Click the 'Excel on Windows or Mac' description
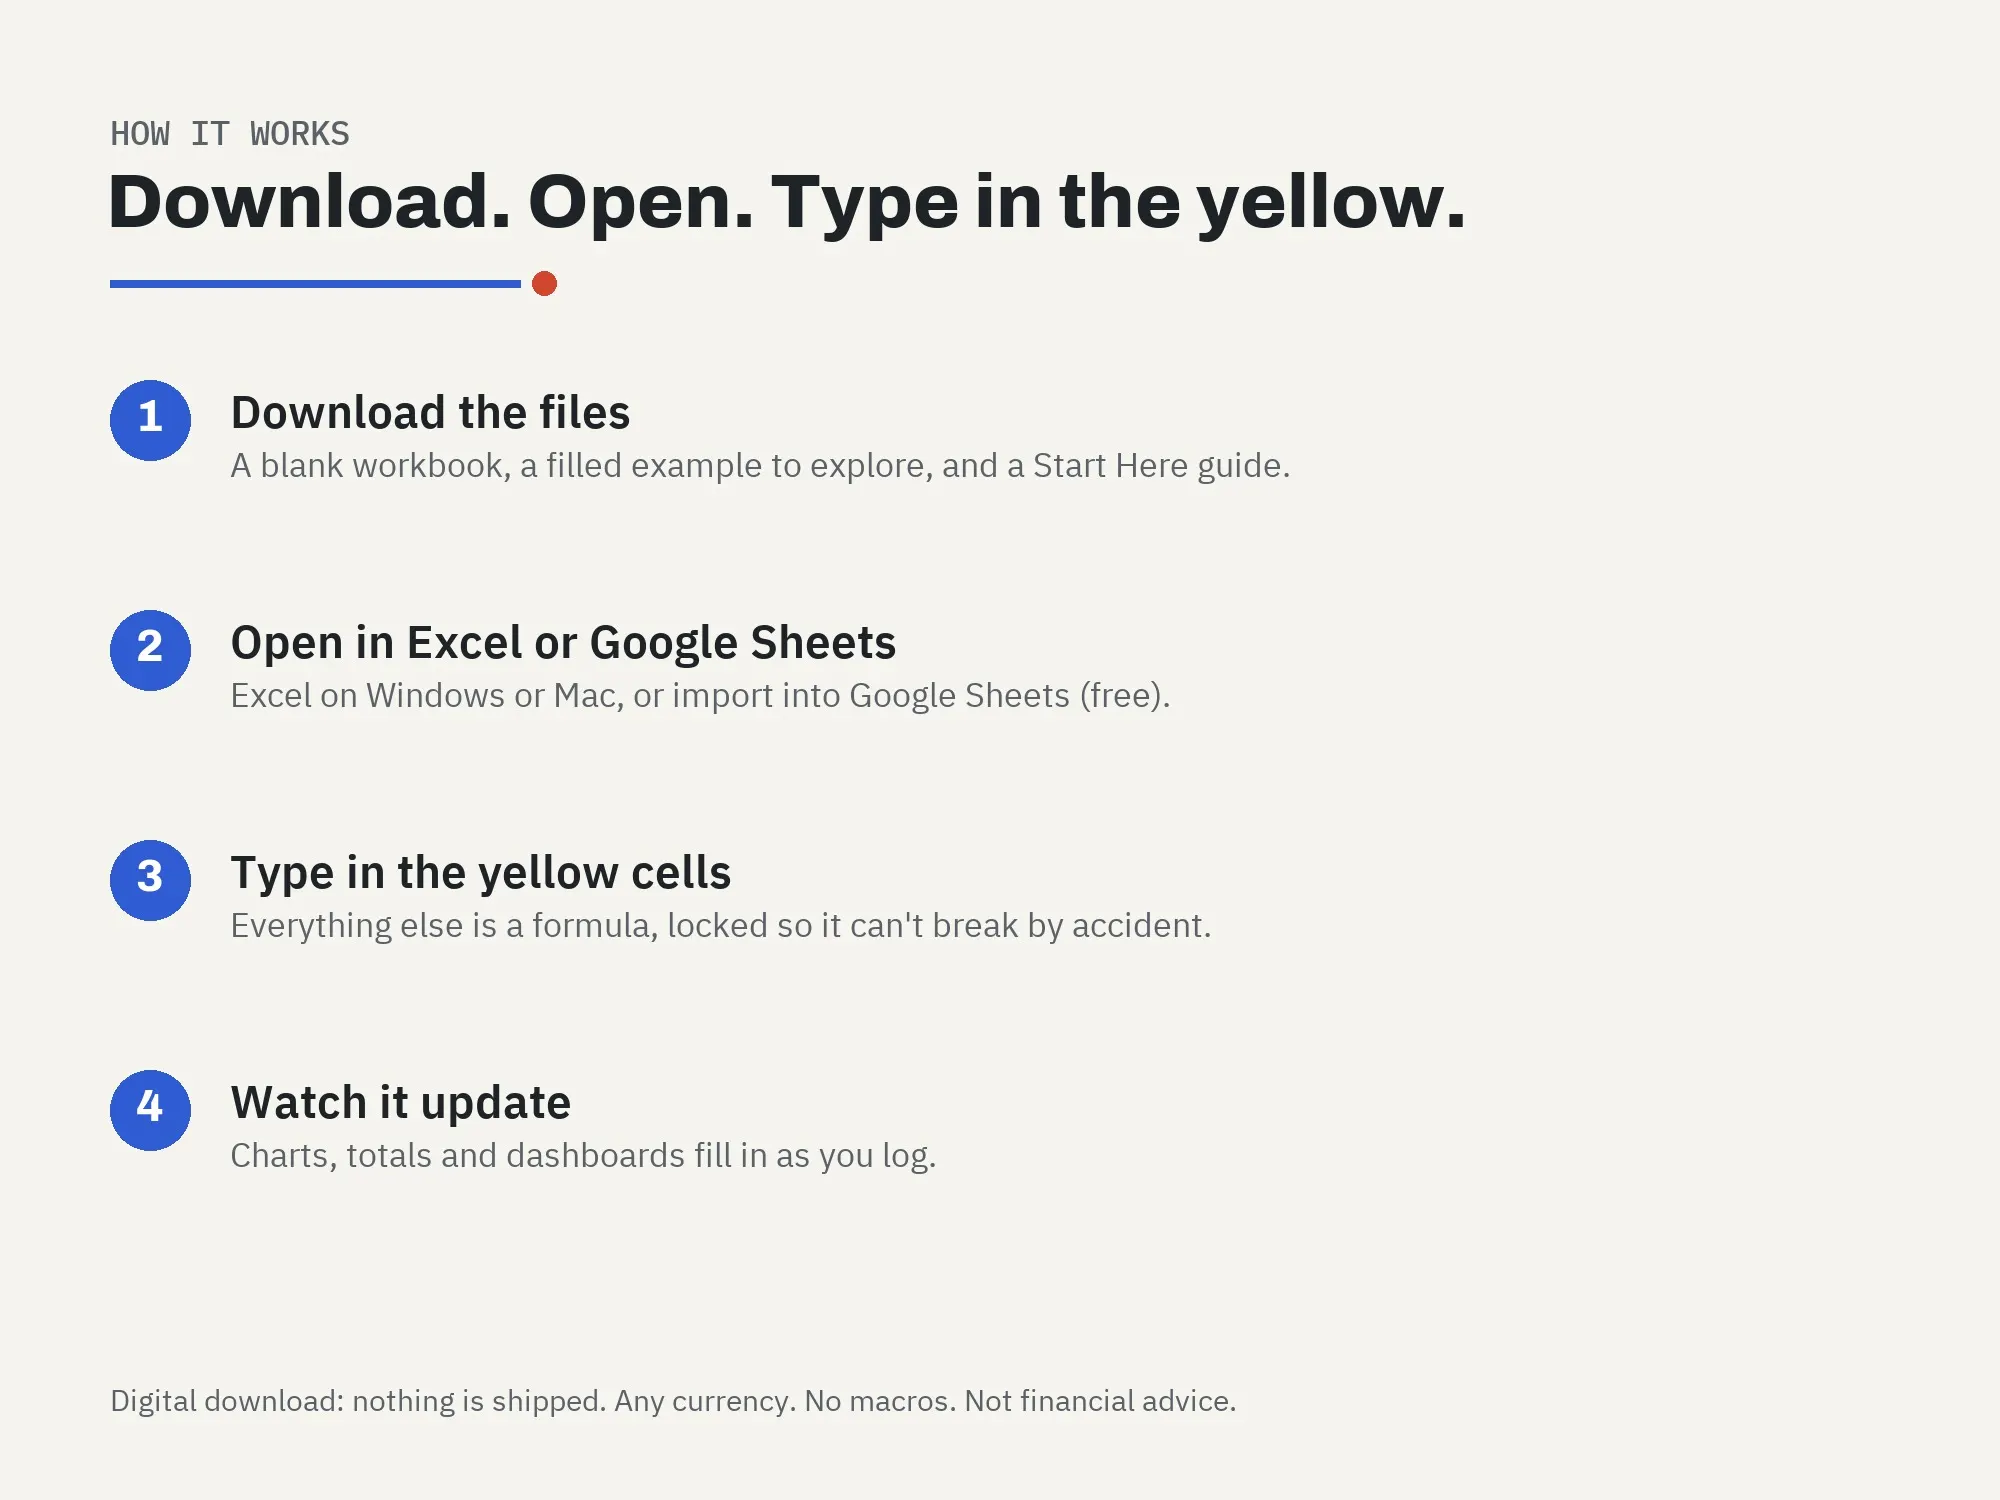Viewport: 2000px width, 1500px height. pyautogui.click(x=700, y=696)
